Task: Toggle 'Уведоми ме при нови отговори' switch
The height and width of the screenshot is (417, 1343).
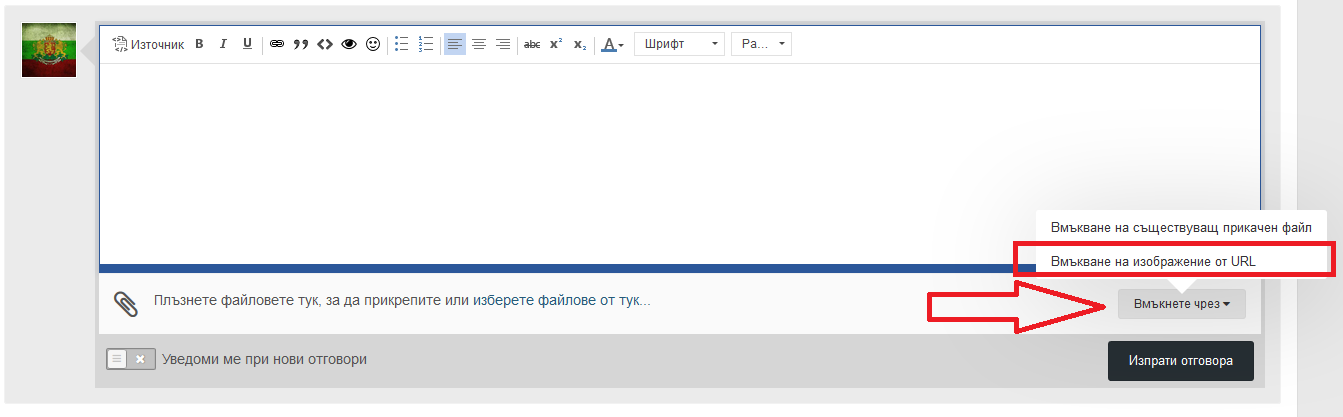Action: tap(131, 359)
